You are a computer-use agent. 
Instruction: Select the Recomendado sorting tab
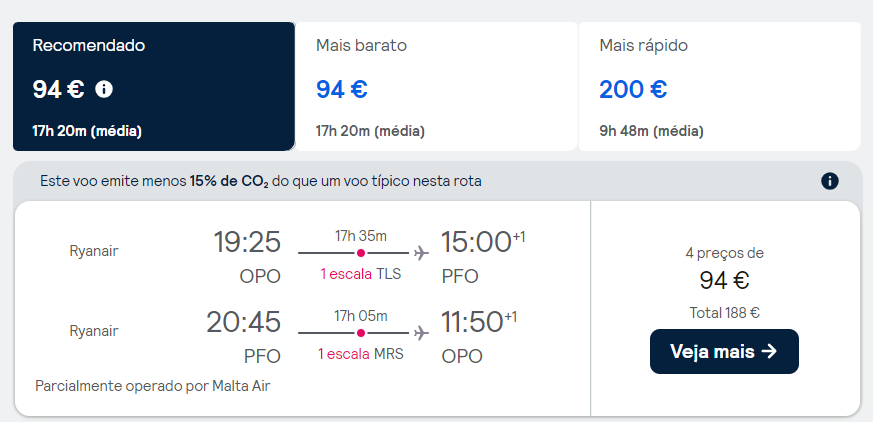click(x=154, y=86)
